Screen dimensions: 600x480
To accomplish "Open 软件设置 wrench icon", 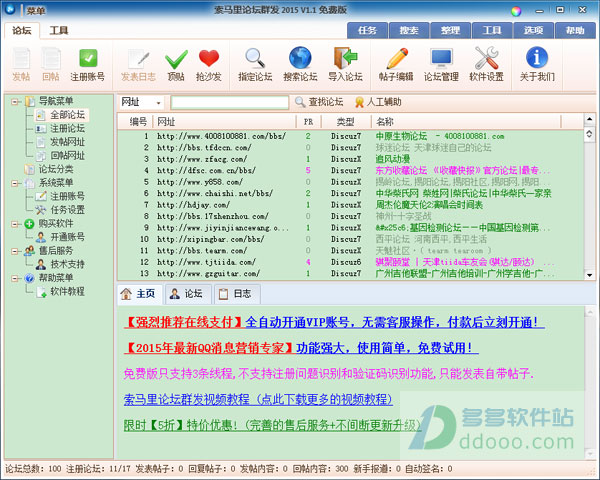I will coord(486,64).
